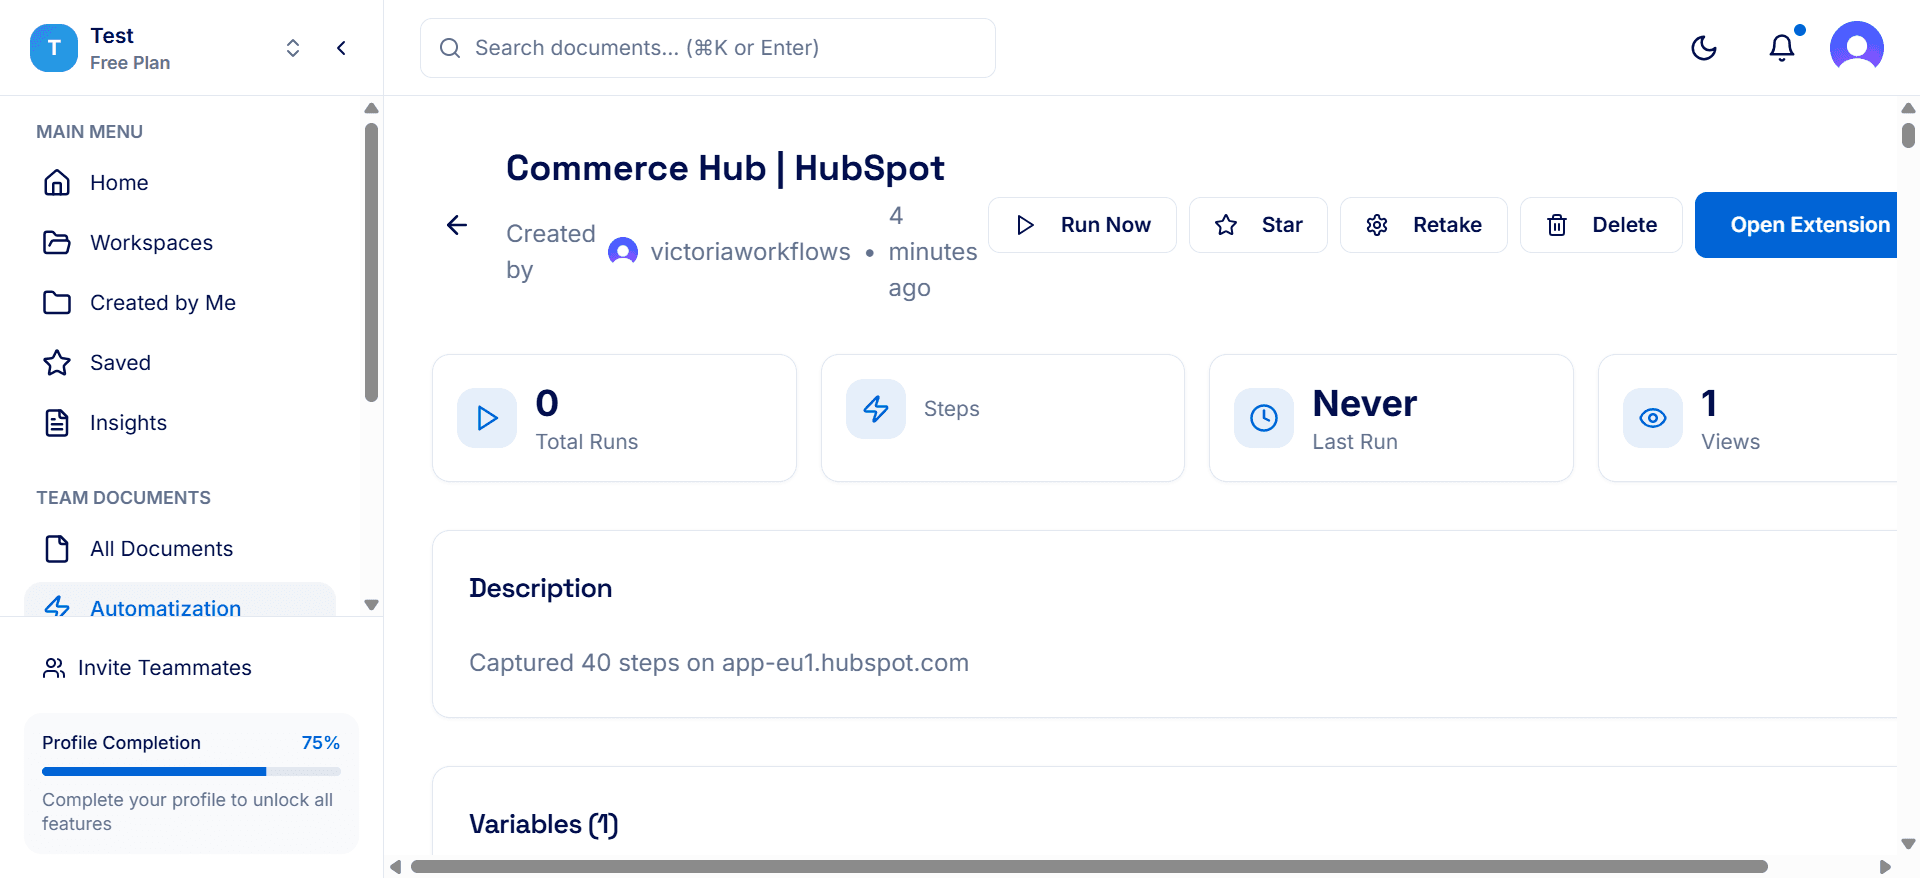Click the Invite Teammates people icon
The width and height of the screenshot is (1920, 878).
(x=54, y=668)
